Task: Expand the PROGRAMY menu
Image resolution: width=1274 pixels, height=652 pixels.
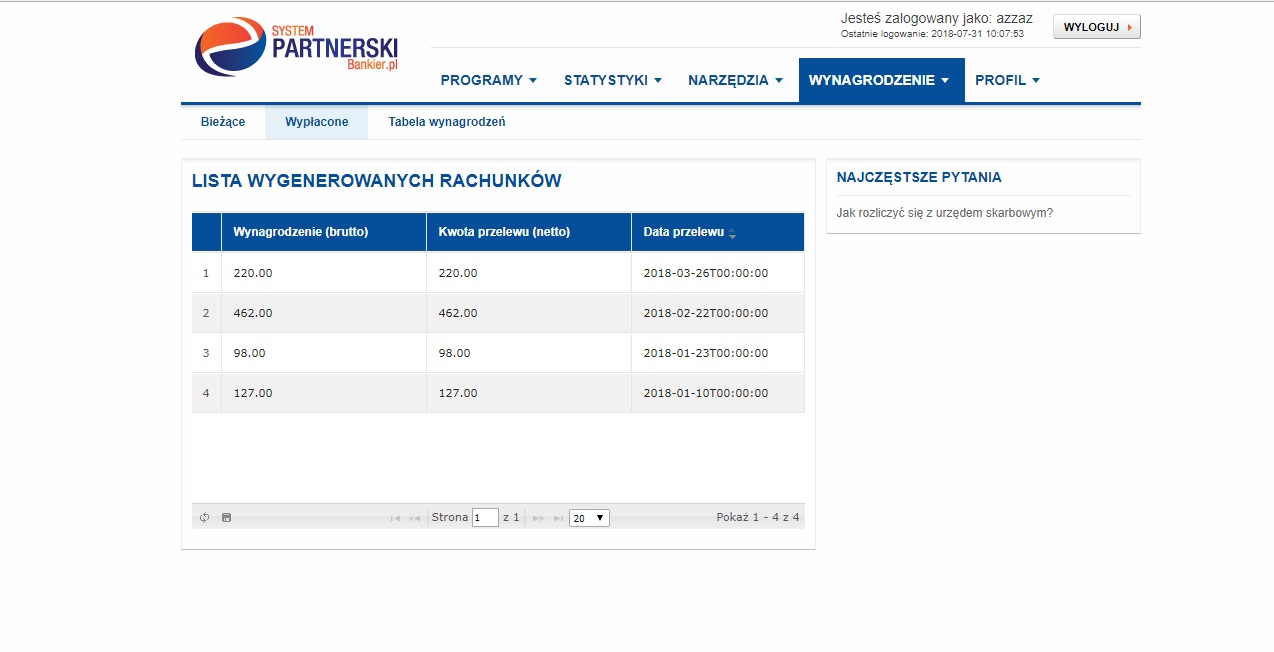Action: (489, 80)
